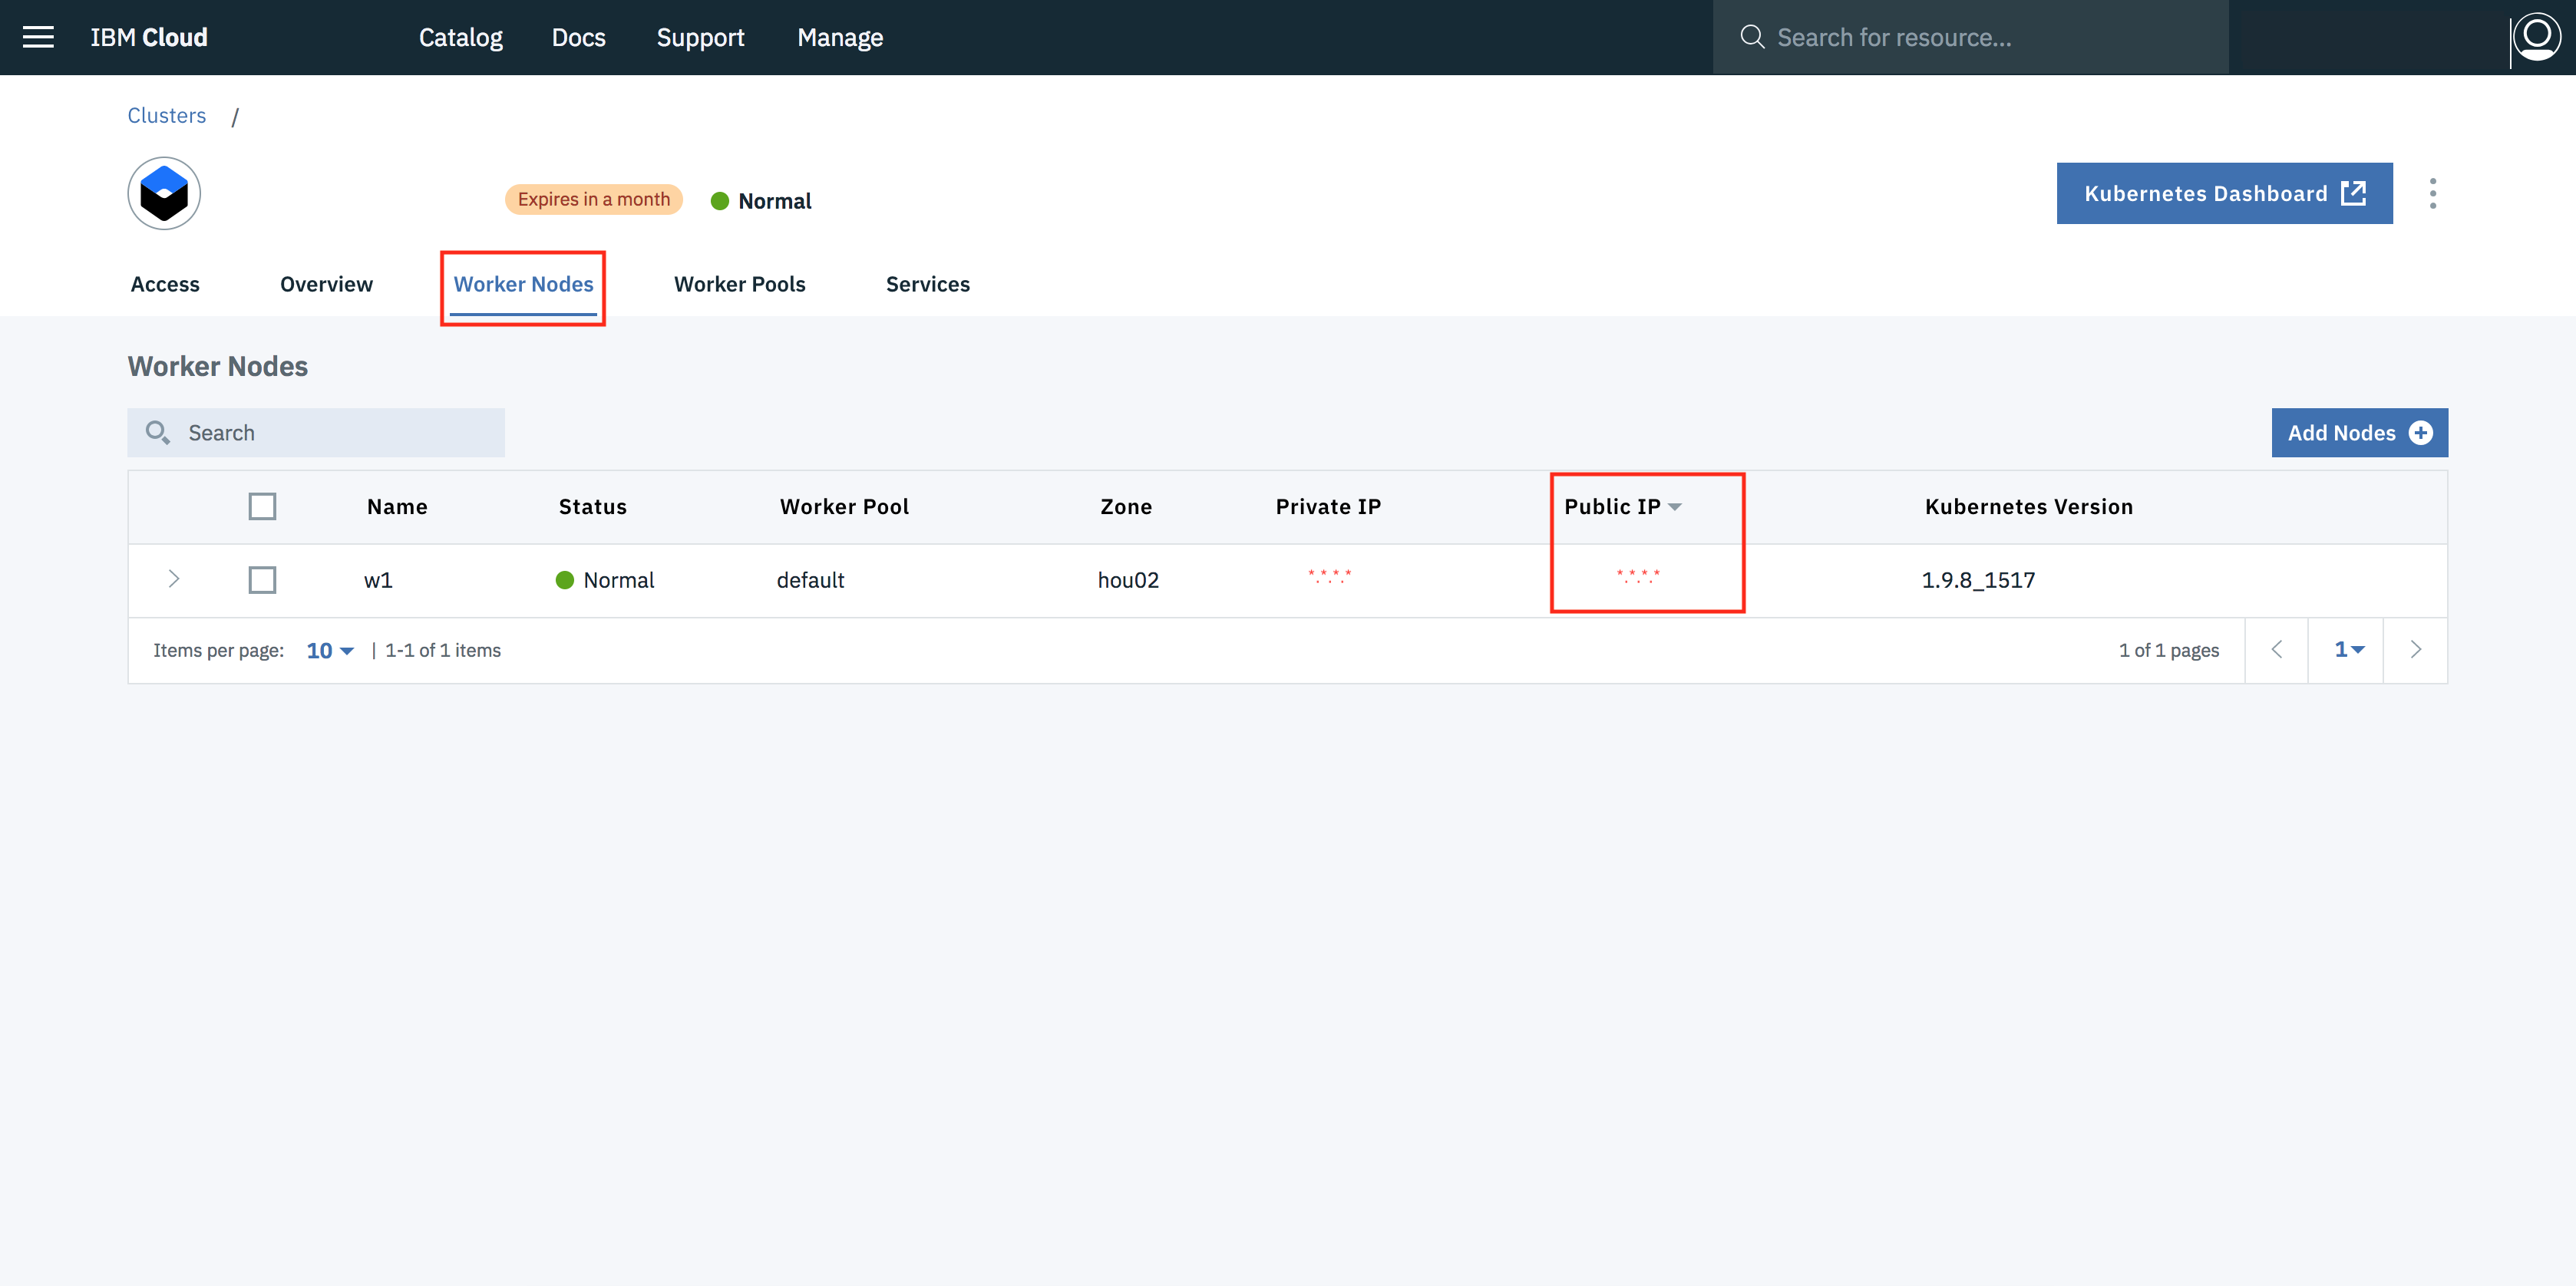This screenshot has width=2576, height=1286.
Task: Open the hamburger navigation menu
Action: click(x=38, y=37)
